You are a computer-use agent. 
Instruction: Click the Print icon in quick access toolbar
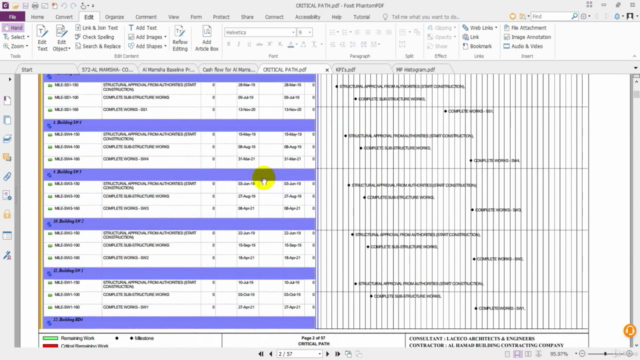(x=35, y=6)
